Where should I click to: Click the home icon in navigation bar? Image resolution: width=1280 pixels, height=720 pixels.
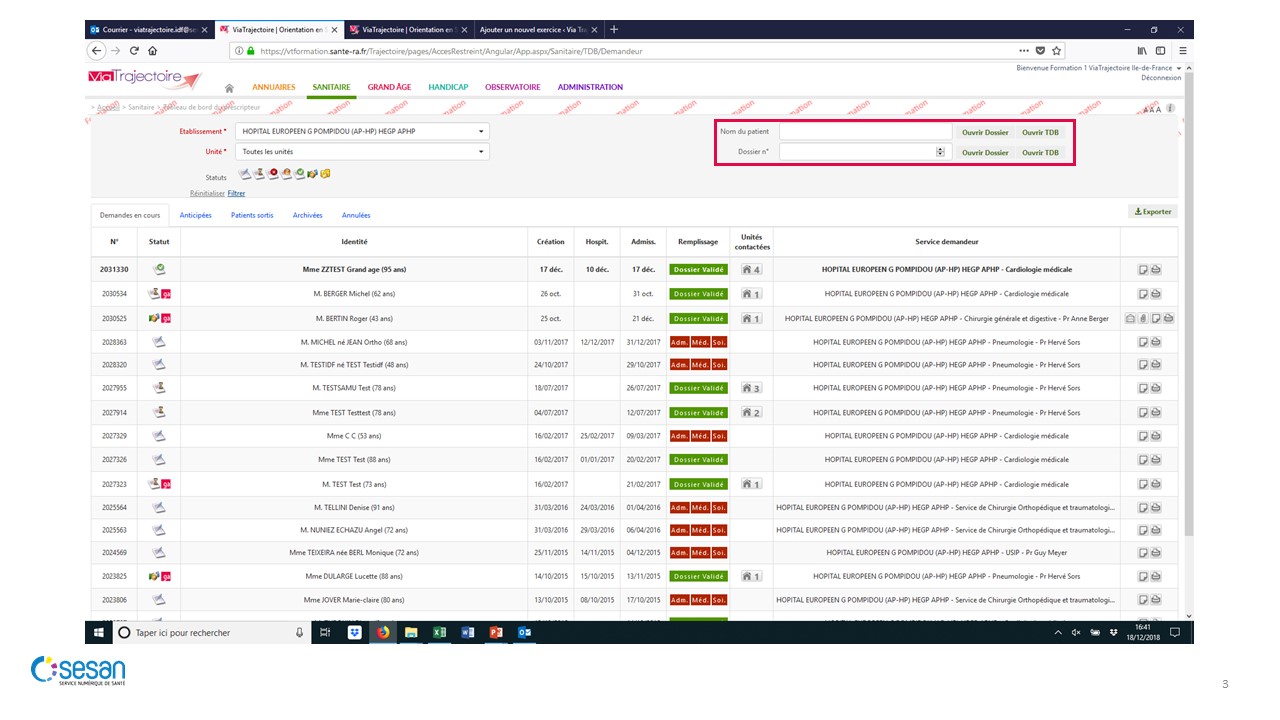[229, 88]
